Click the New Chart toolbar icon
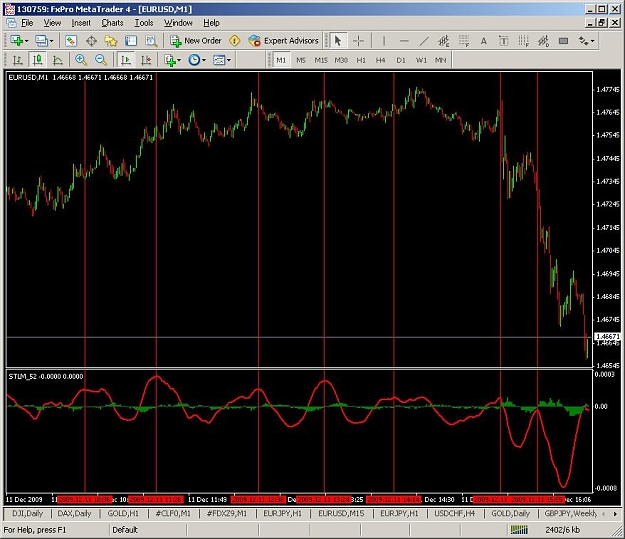This screenshot has width=625, height=539. pos(17,41)
